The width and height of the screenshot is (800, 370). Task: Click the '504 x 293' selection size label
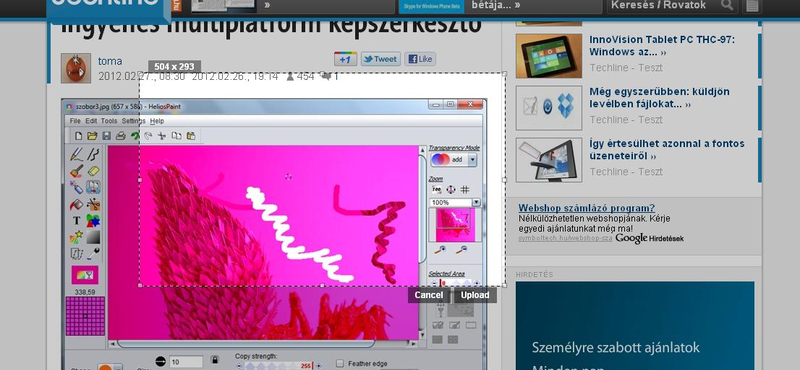tap(174, 66)
